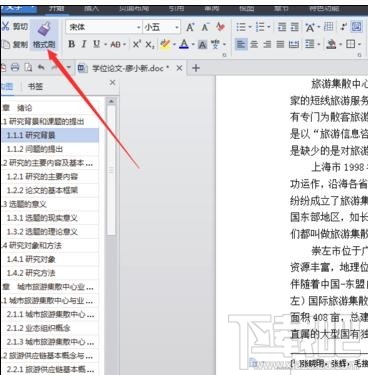This screenshot has width=368, height=375.
Task: Insert a bulleted list
Action: [x=241, y=27]
